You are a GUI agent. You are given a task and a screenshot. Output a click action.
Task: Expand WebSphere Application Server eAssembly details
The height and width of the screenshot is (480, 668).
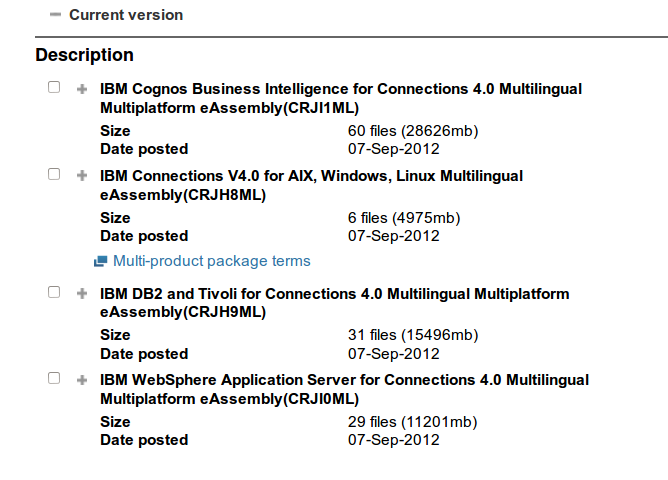click(82, 380)
